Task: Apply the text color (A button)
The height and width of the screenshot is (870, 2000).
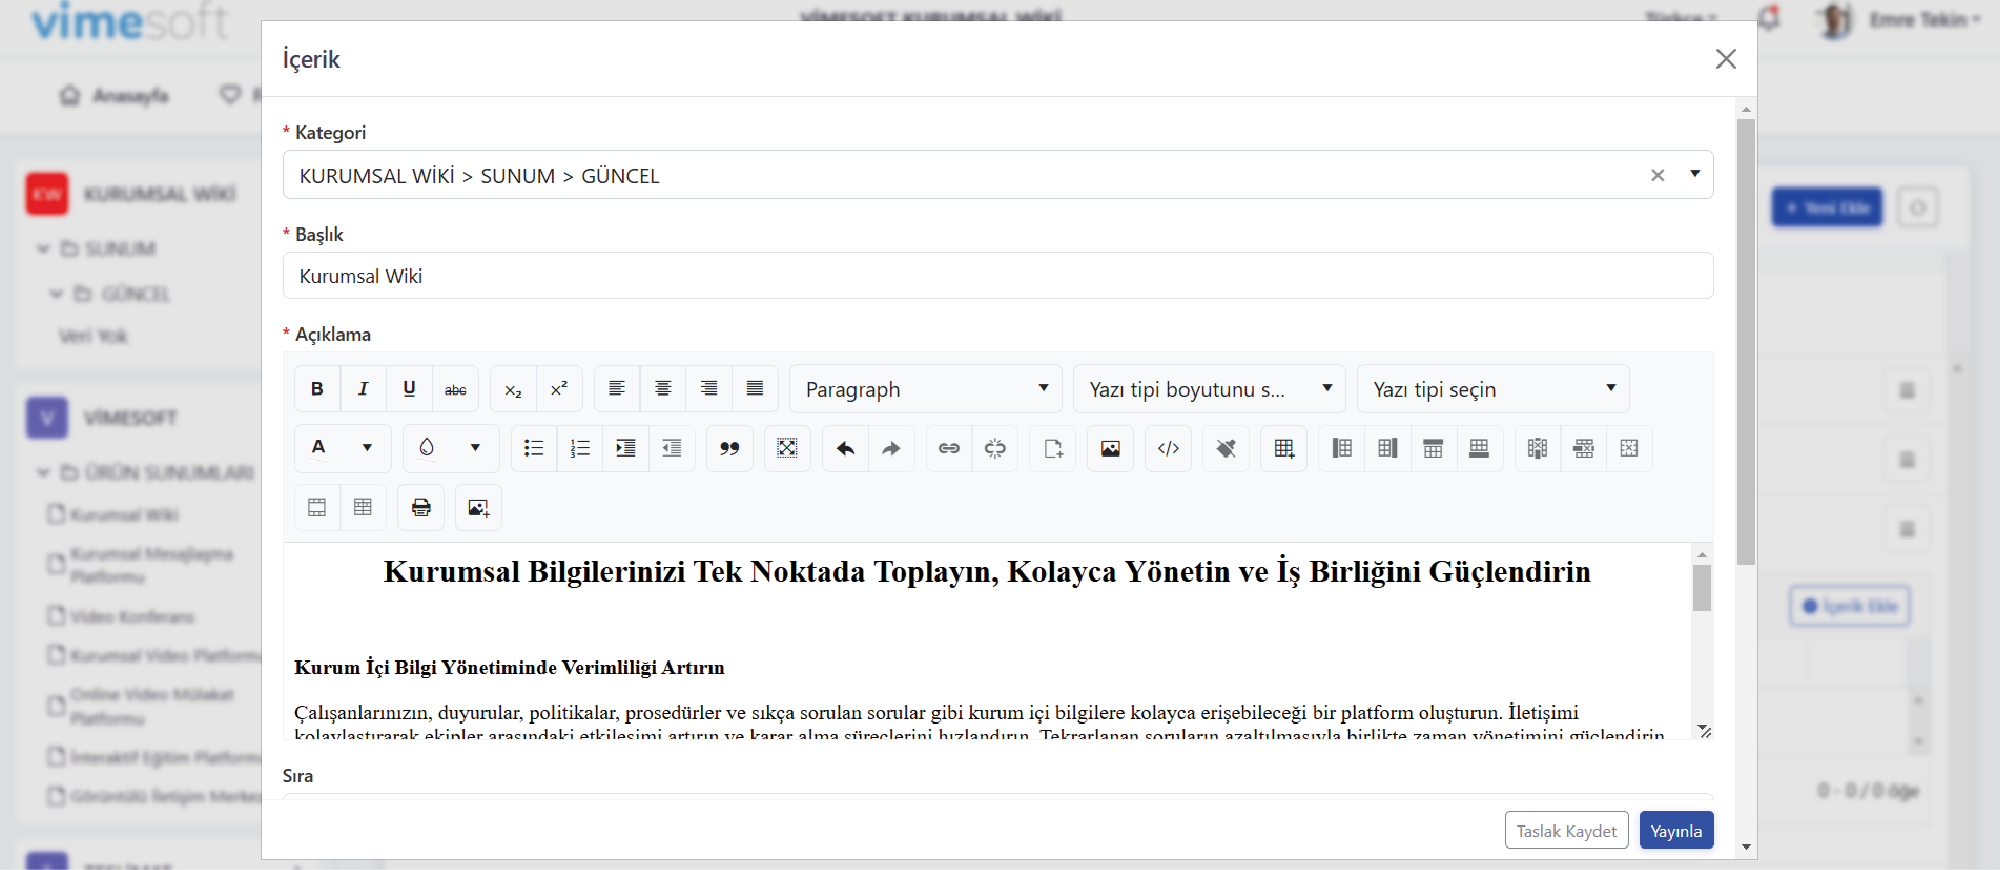Action: pyautogui.click(x=319, y=448)
